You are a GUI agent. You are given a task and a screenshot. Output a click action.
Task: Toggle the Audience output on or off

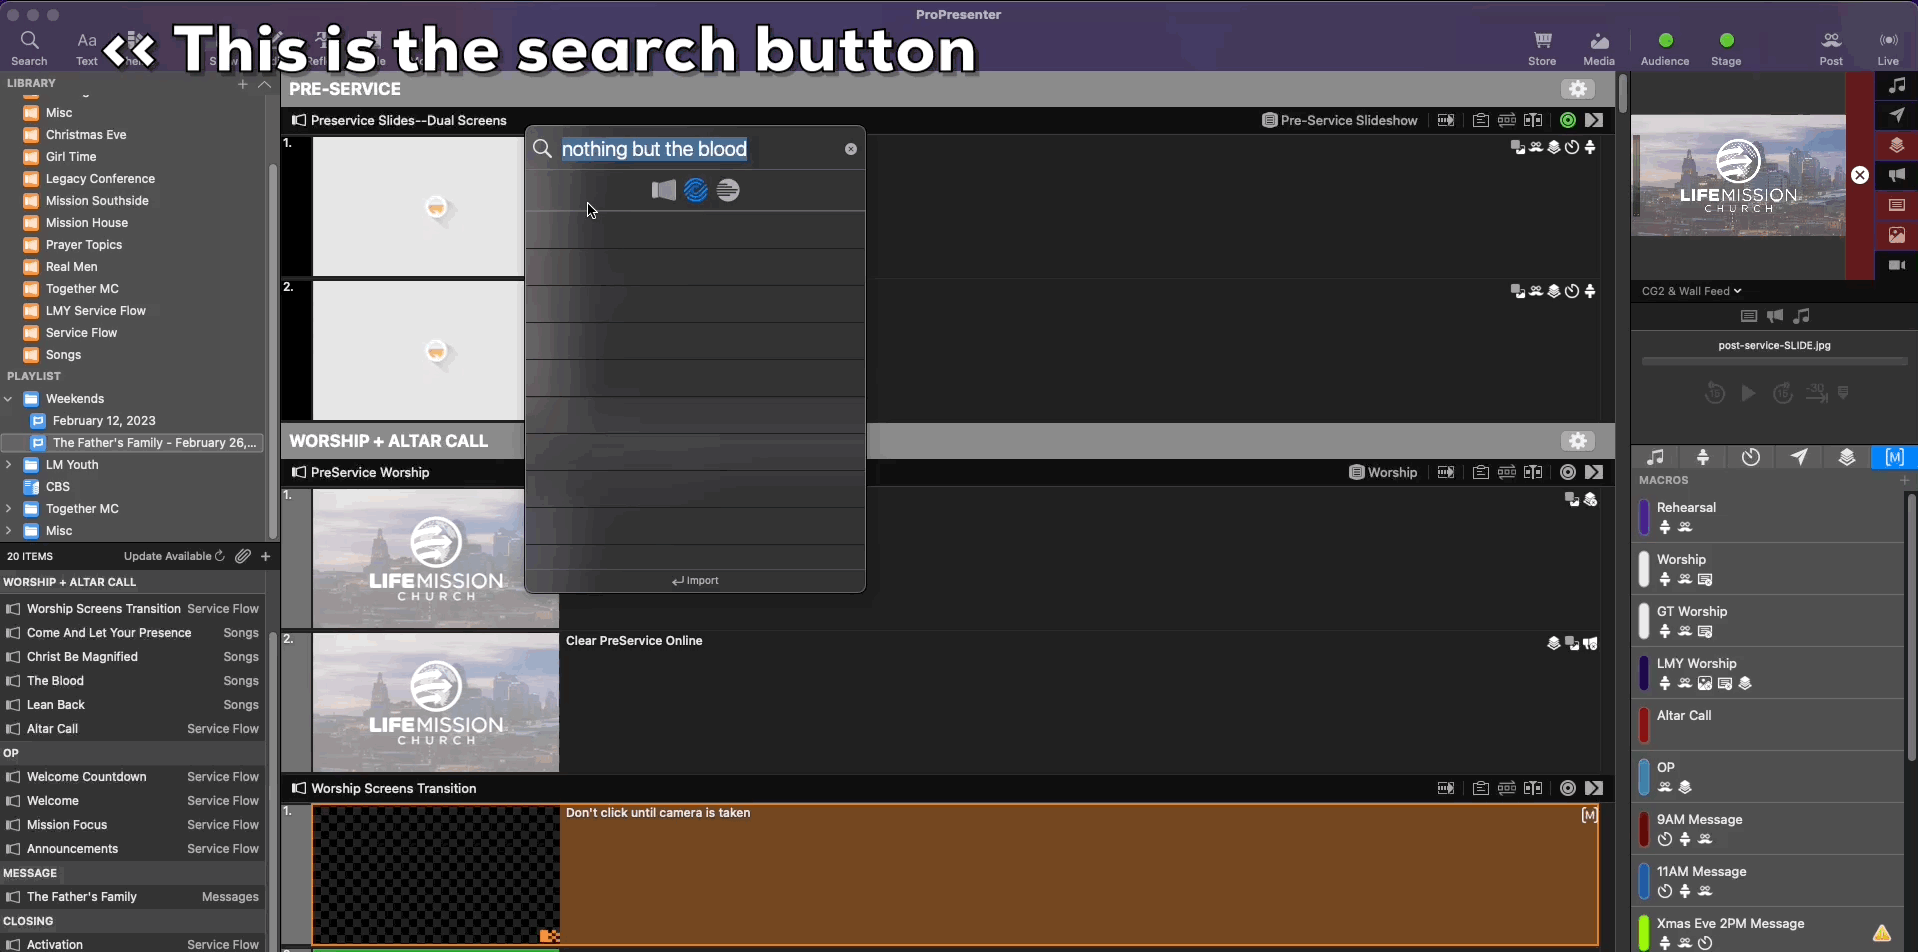[x=1665, y=49]
